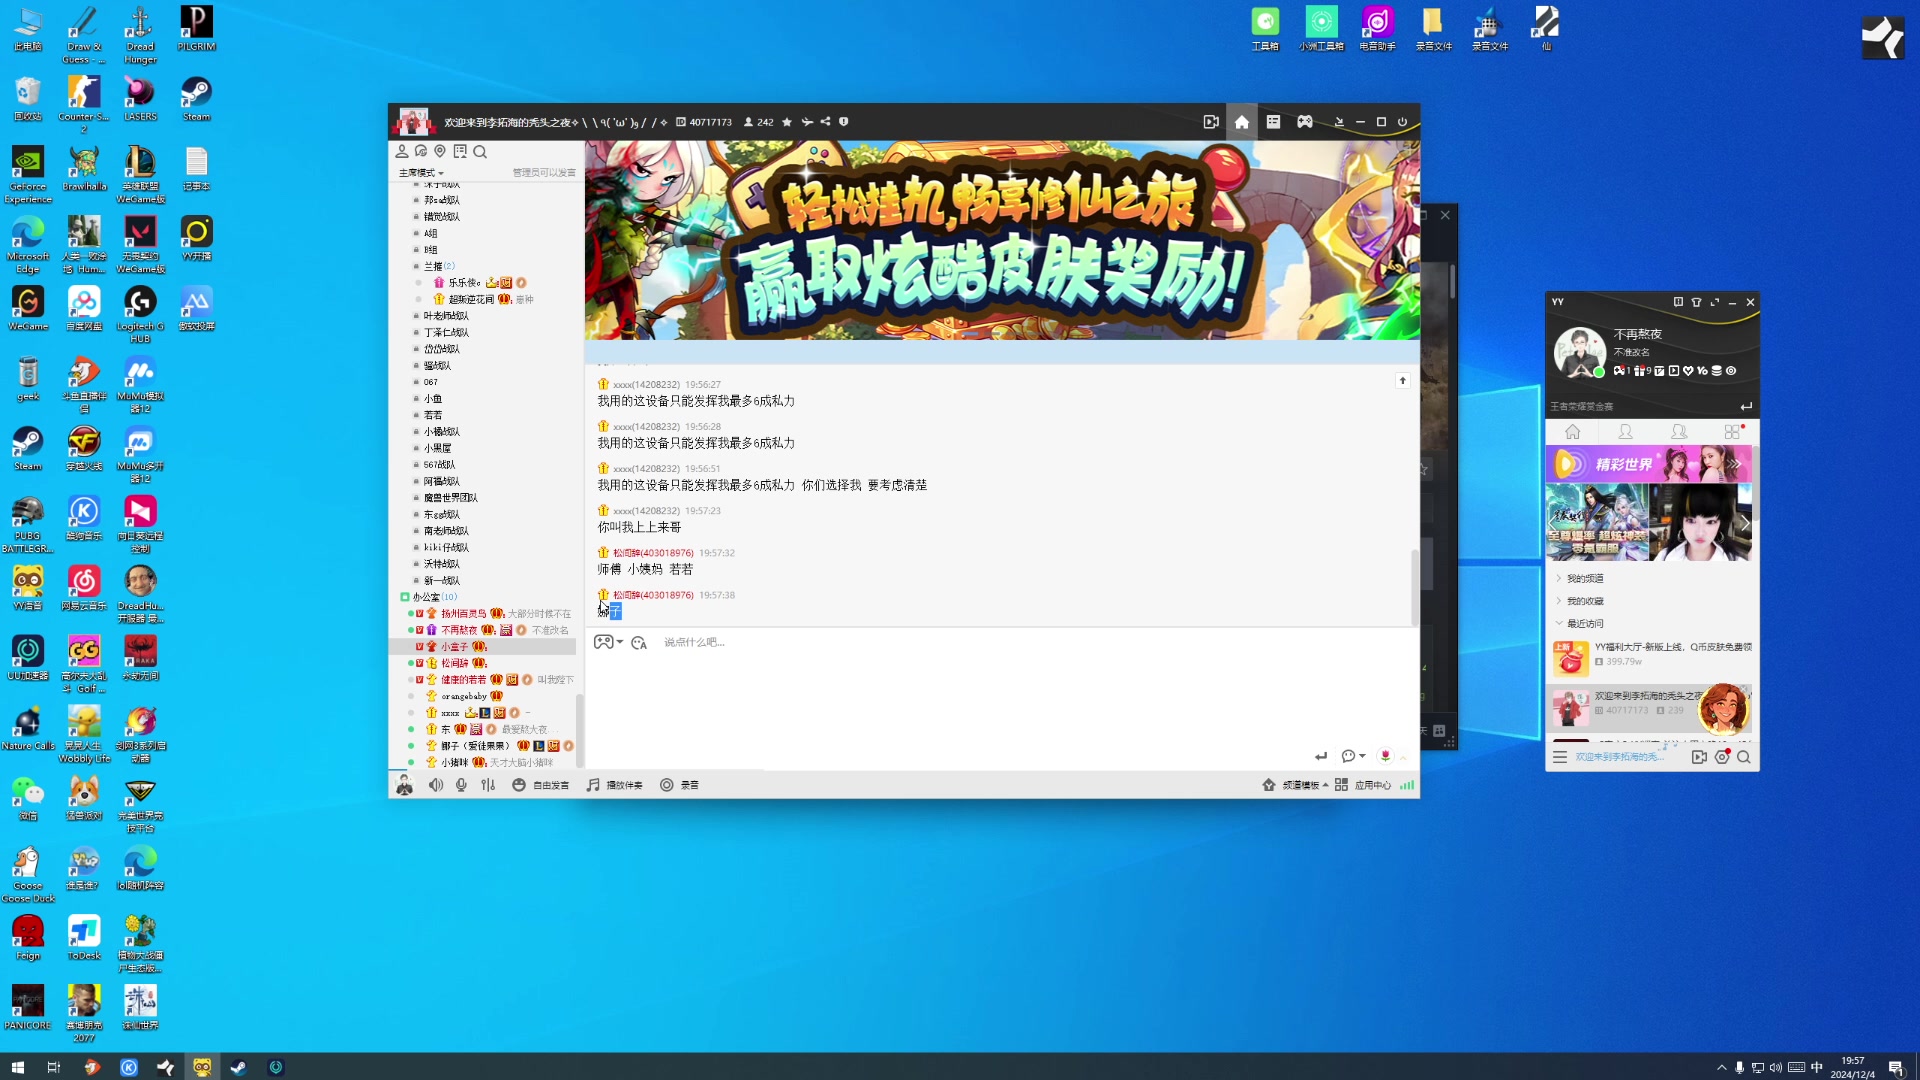Click the home icon in YY channel titlebar
Screen dimensions: 1920x1080
point(1241,122)
